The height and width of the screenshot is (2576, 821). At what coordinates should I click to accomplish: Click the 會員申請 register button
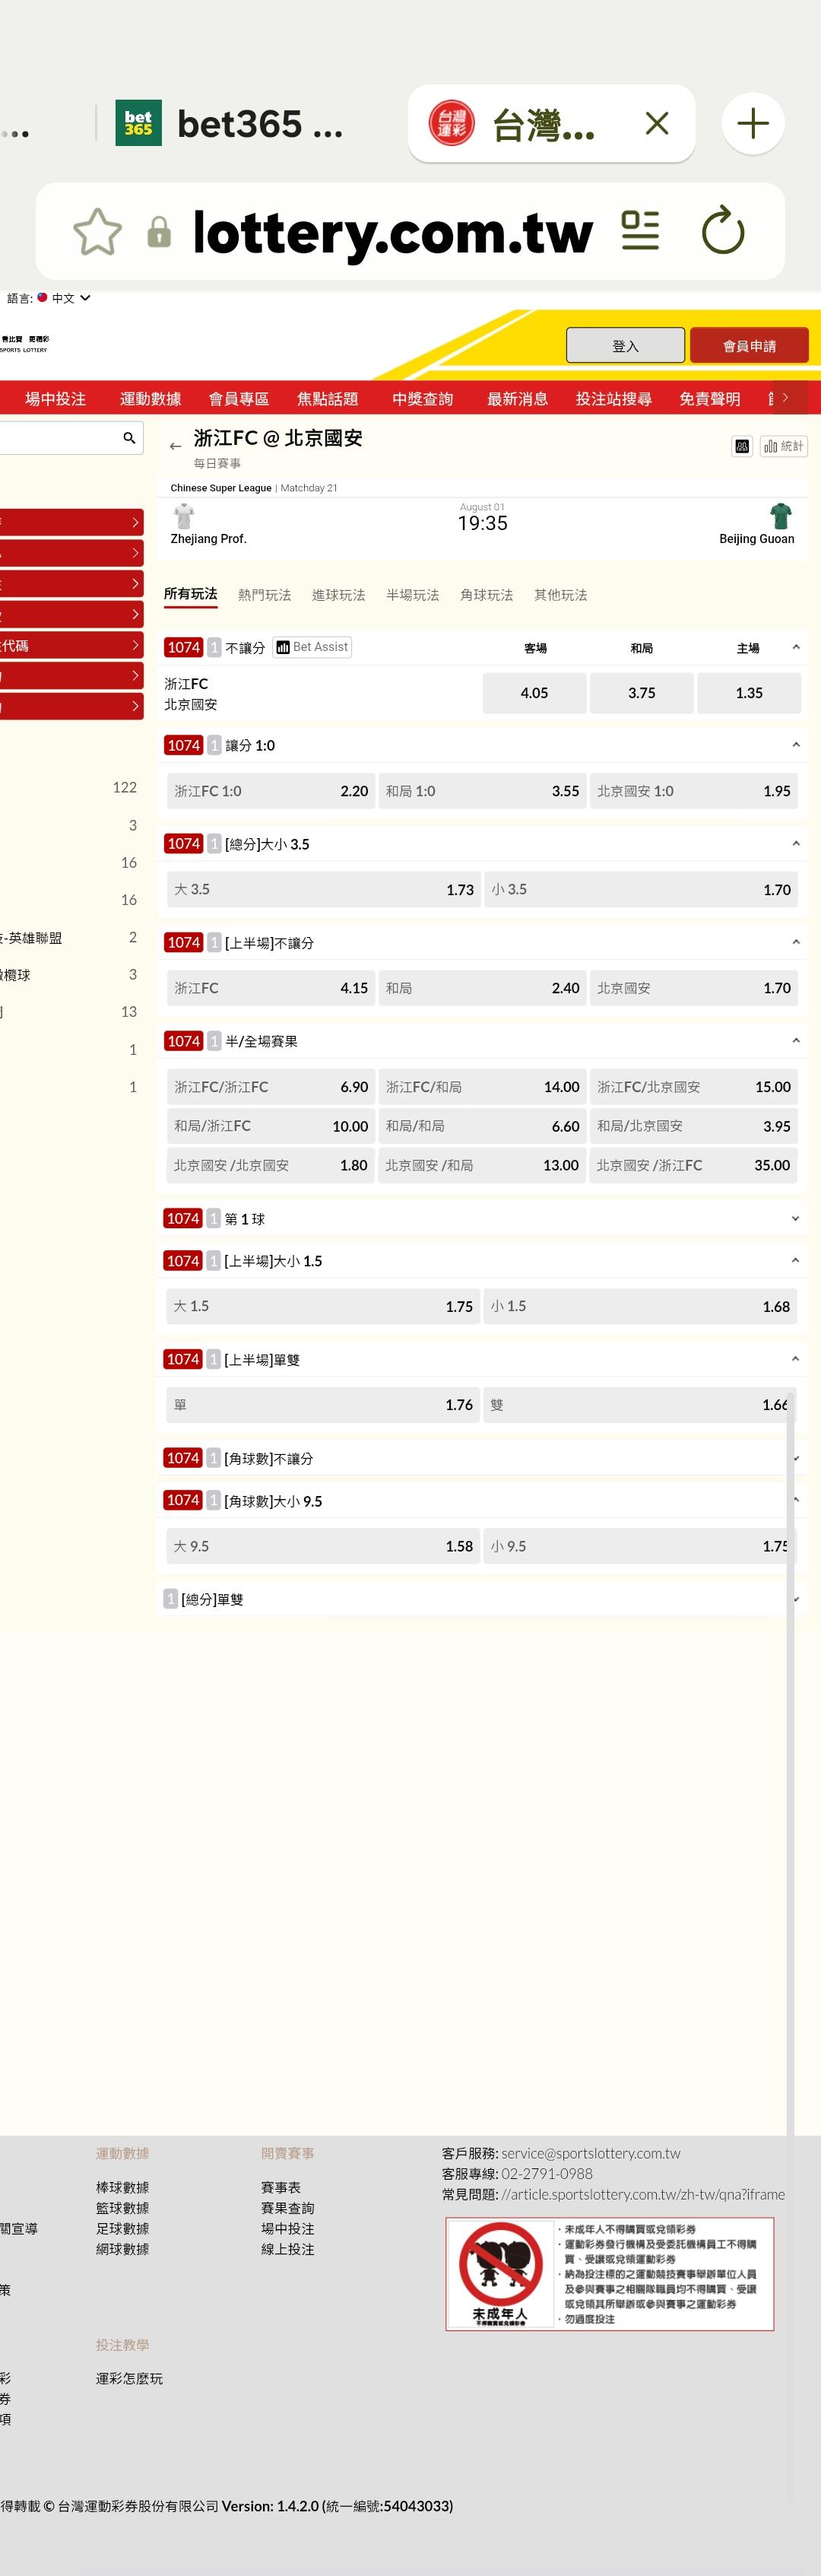(x=749, y=345)
